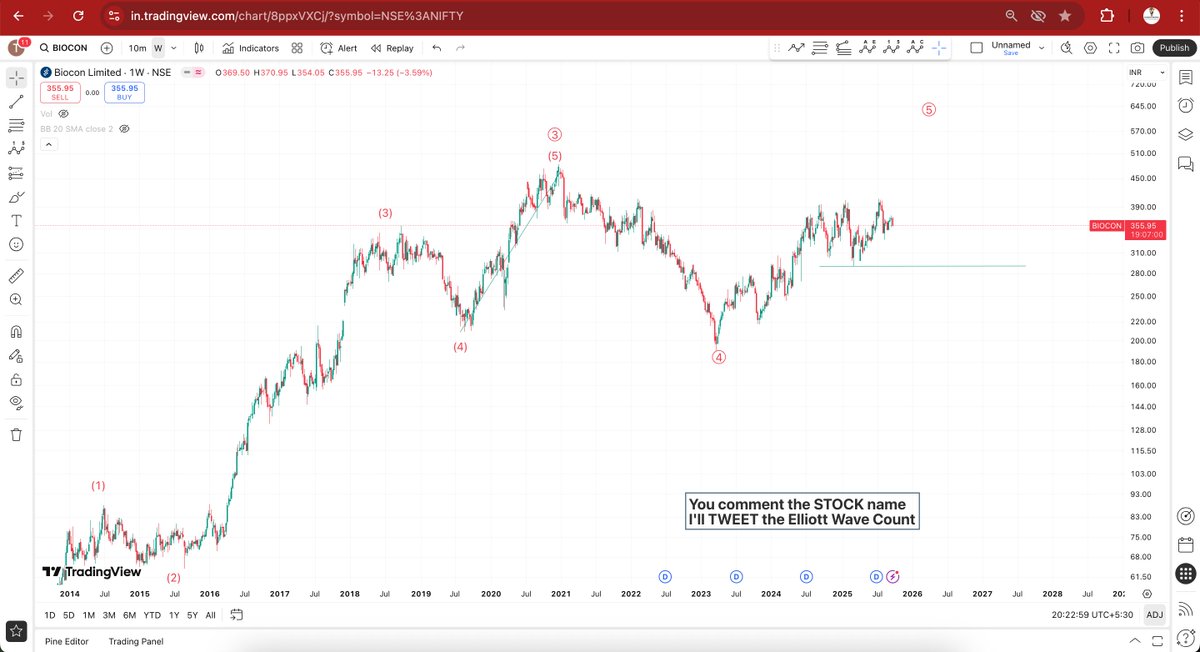
Task: Select the path line tool in favorites bar
Action: coord(797,48)
